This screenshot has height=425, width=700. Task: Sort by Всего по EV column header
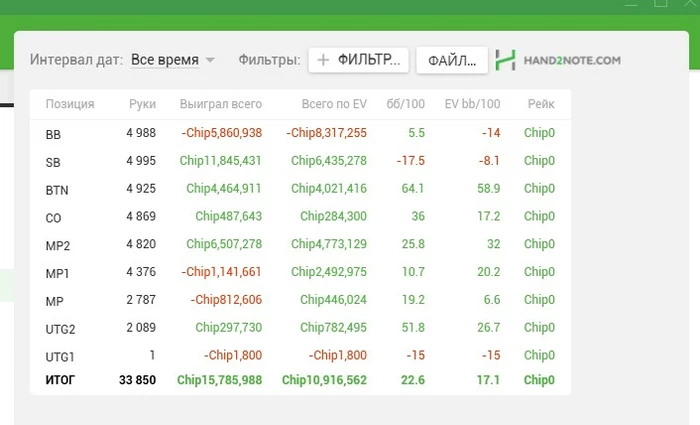334,104
